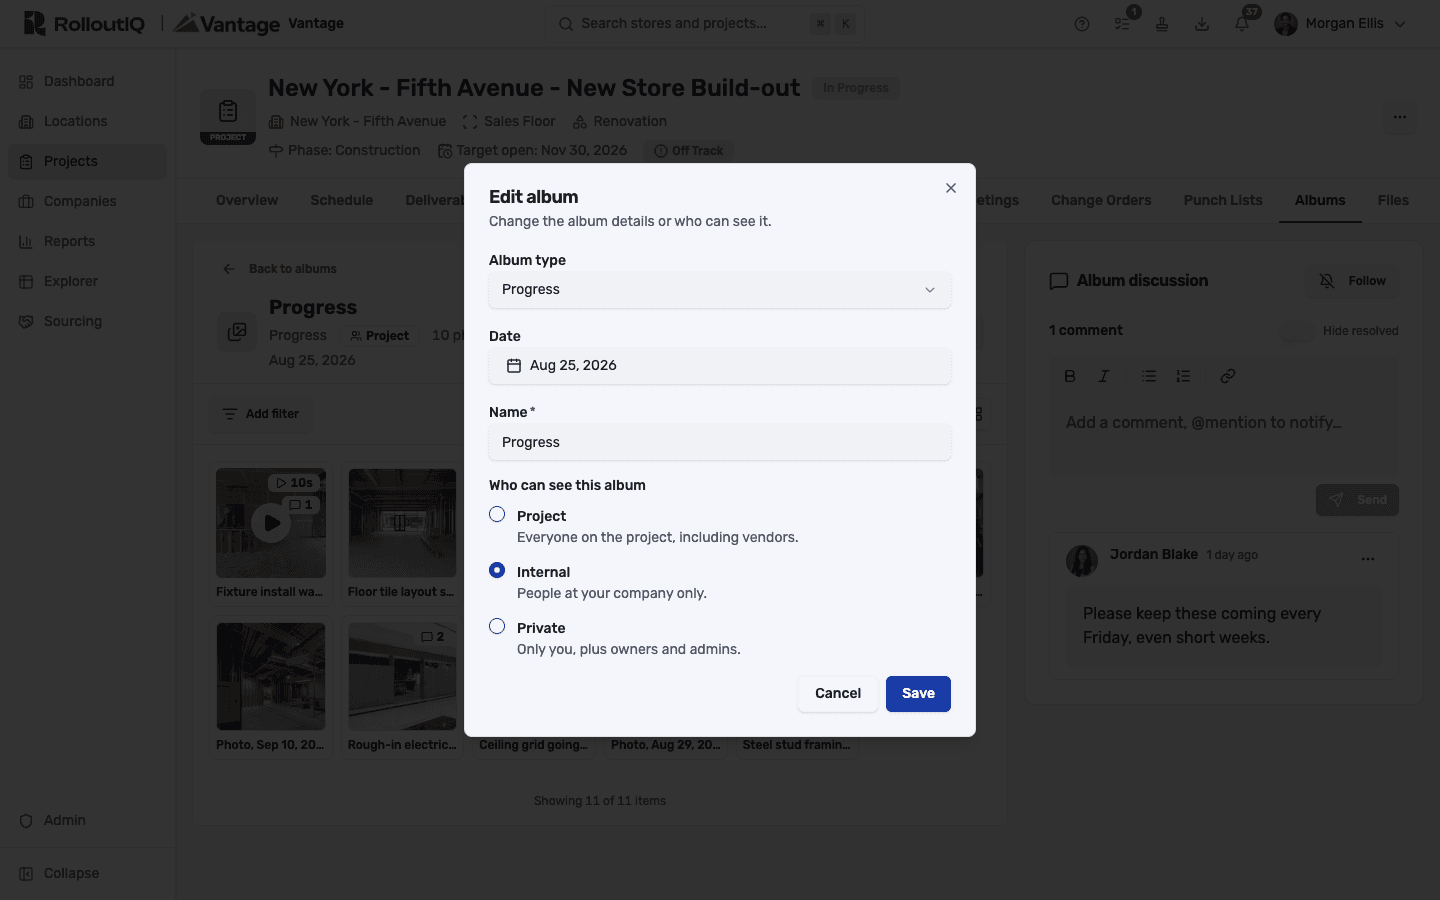Switch to the Files tab

click(1393, 201)
